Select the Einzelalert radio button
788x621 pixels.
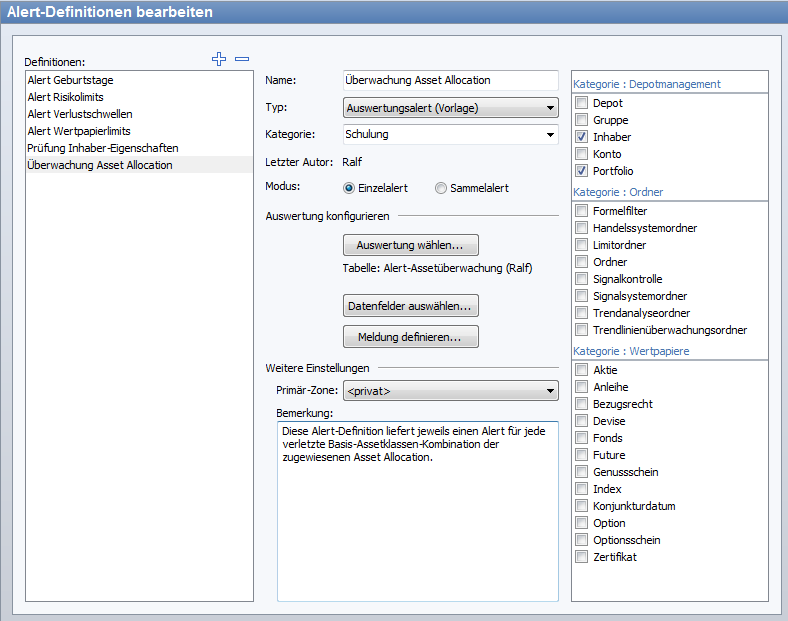pos(349,187)
